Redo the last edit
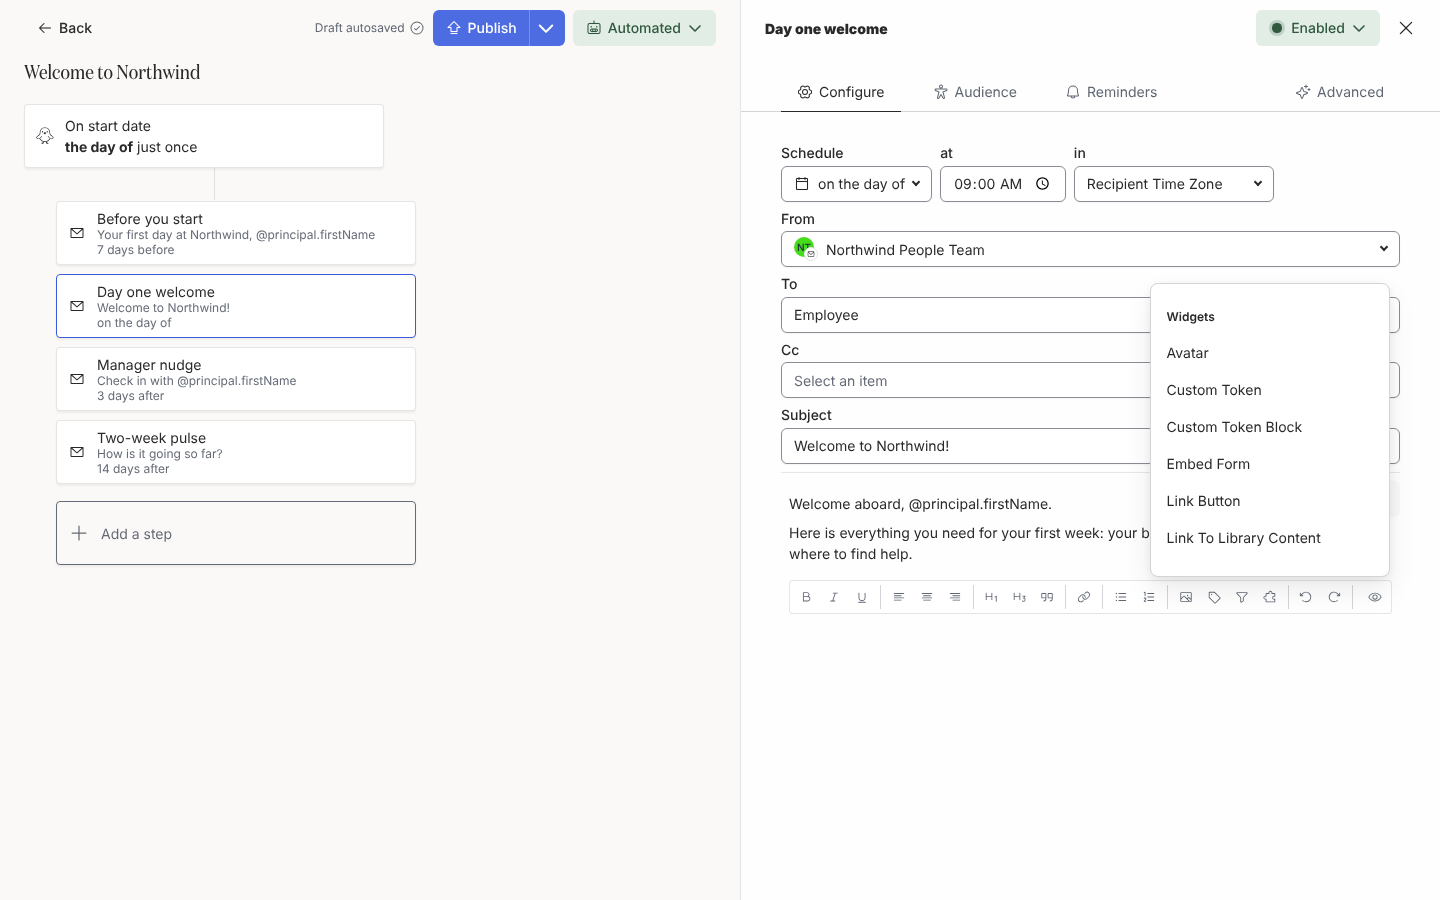 coord(1334,597)
